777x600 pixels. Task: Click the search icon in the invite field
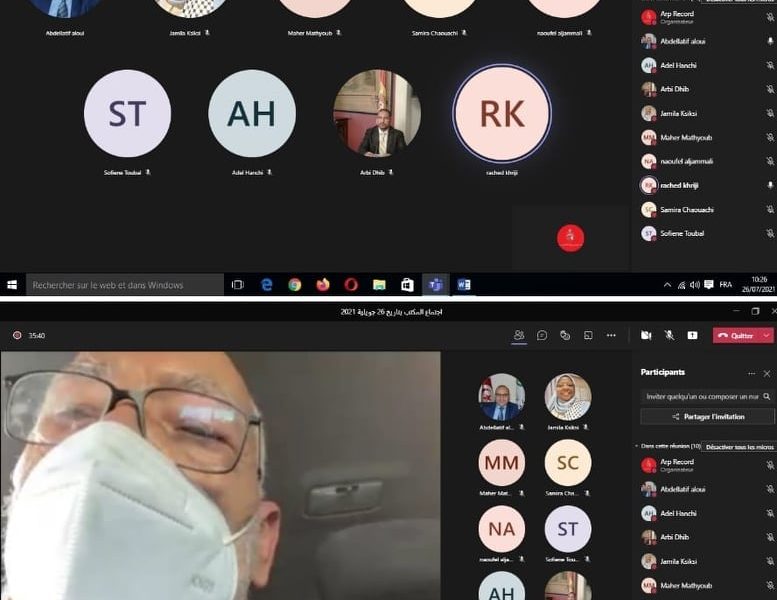click(766, 396)
